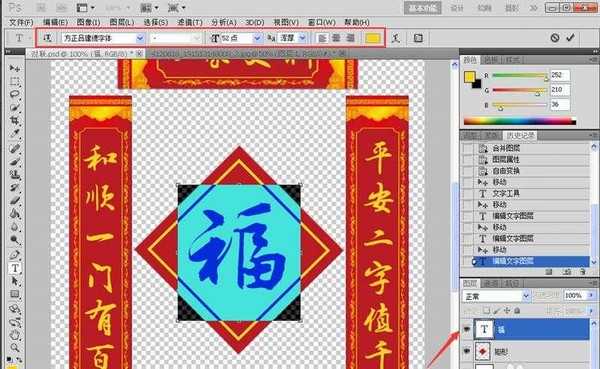Open the anti-aliasing method dropdown
600x369 pixels.
click(x=302, y=38)
